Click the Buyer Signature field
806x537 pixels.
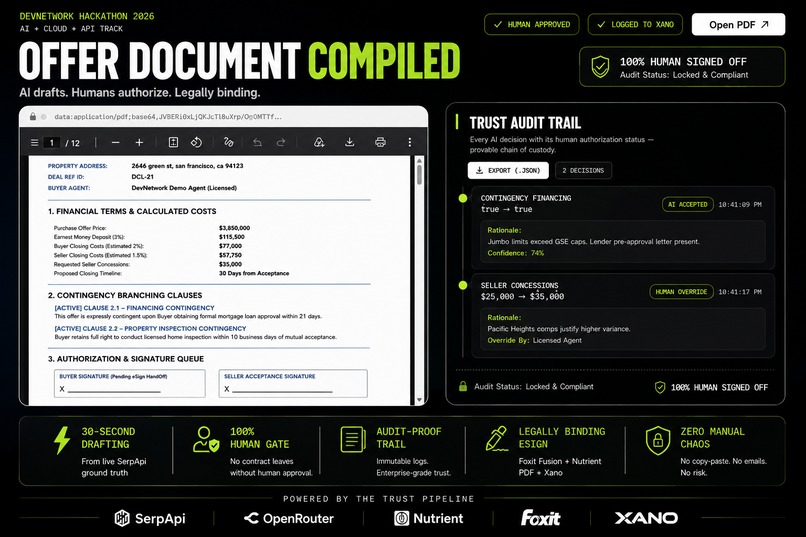click(130, 383)
